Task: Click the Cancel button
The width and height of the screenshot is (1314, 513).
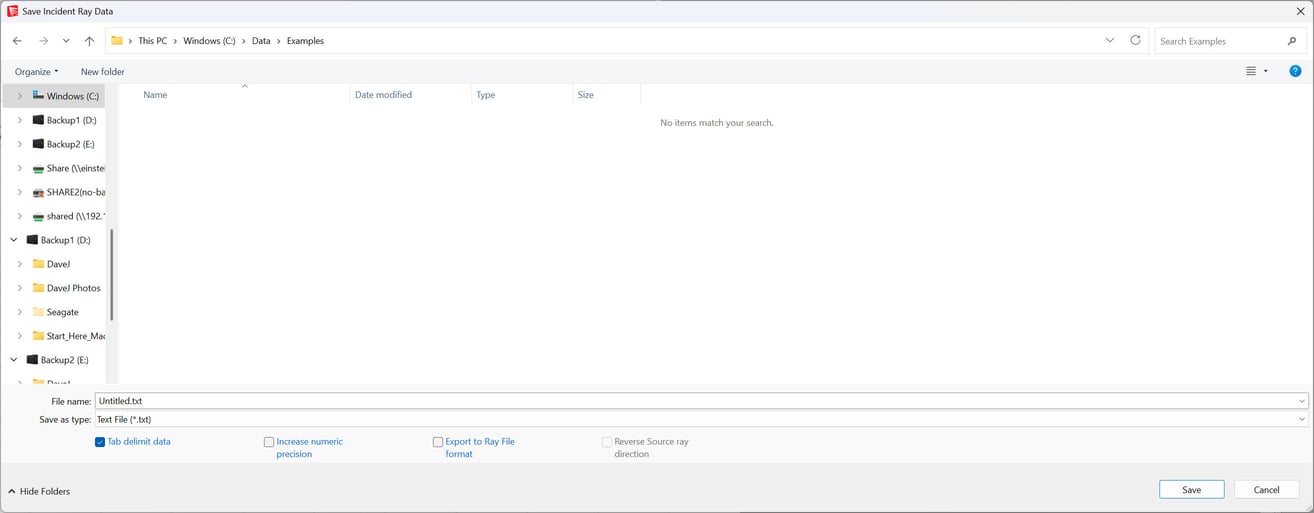Action: [1267, 490]
